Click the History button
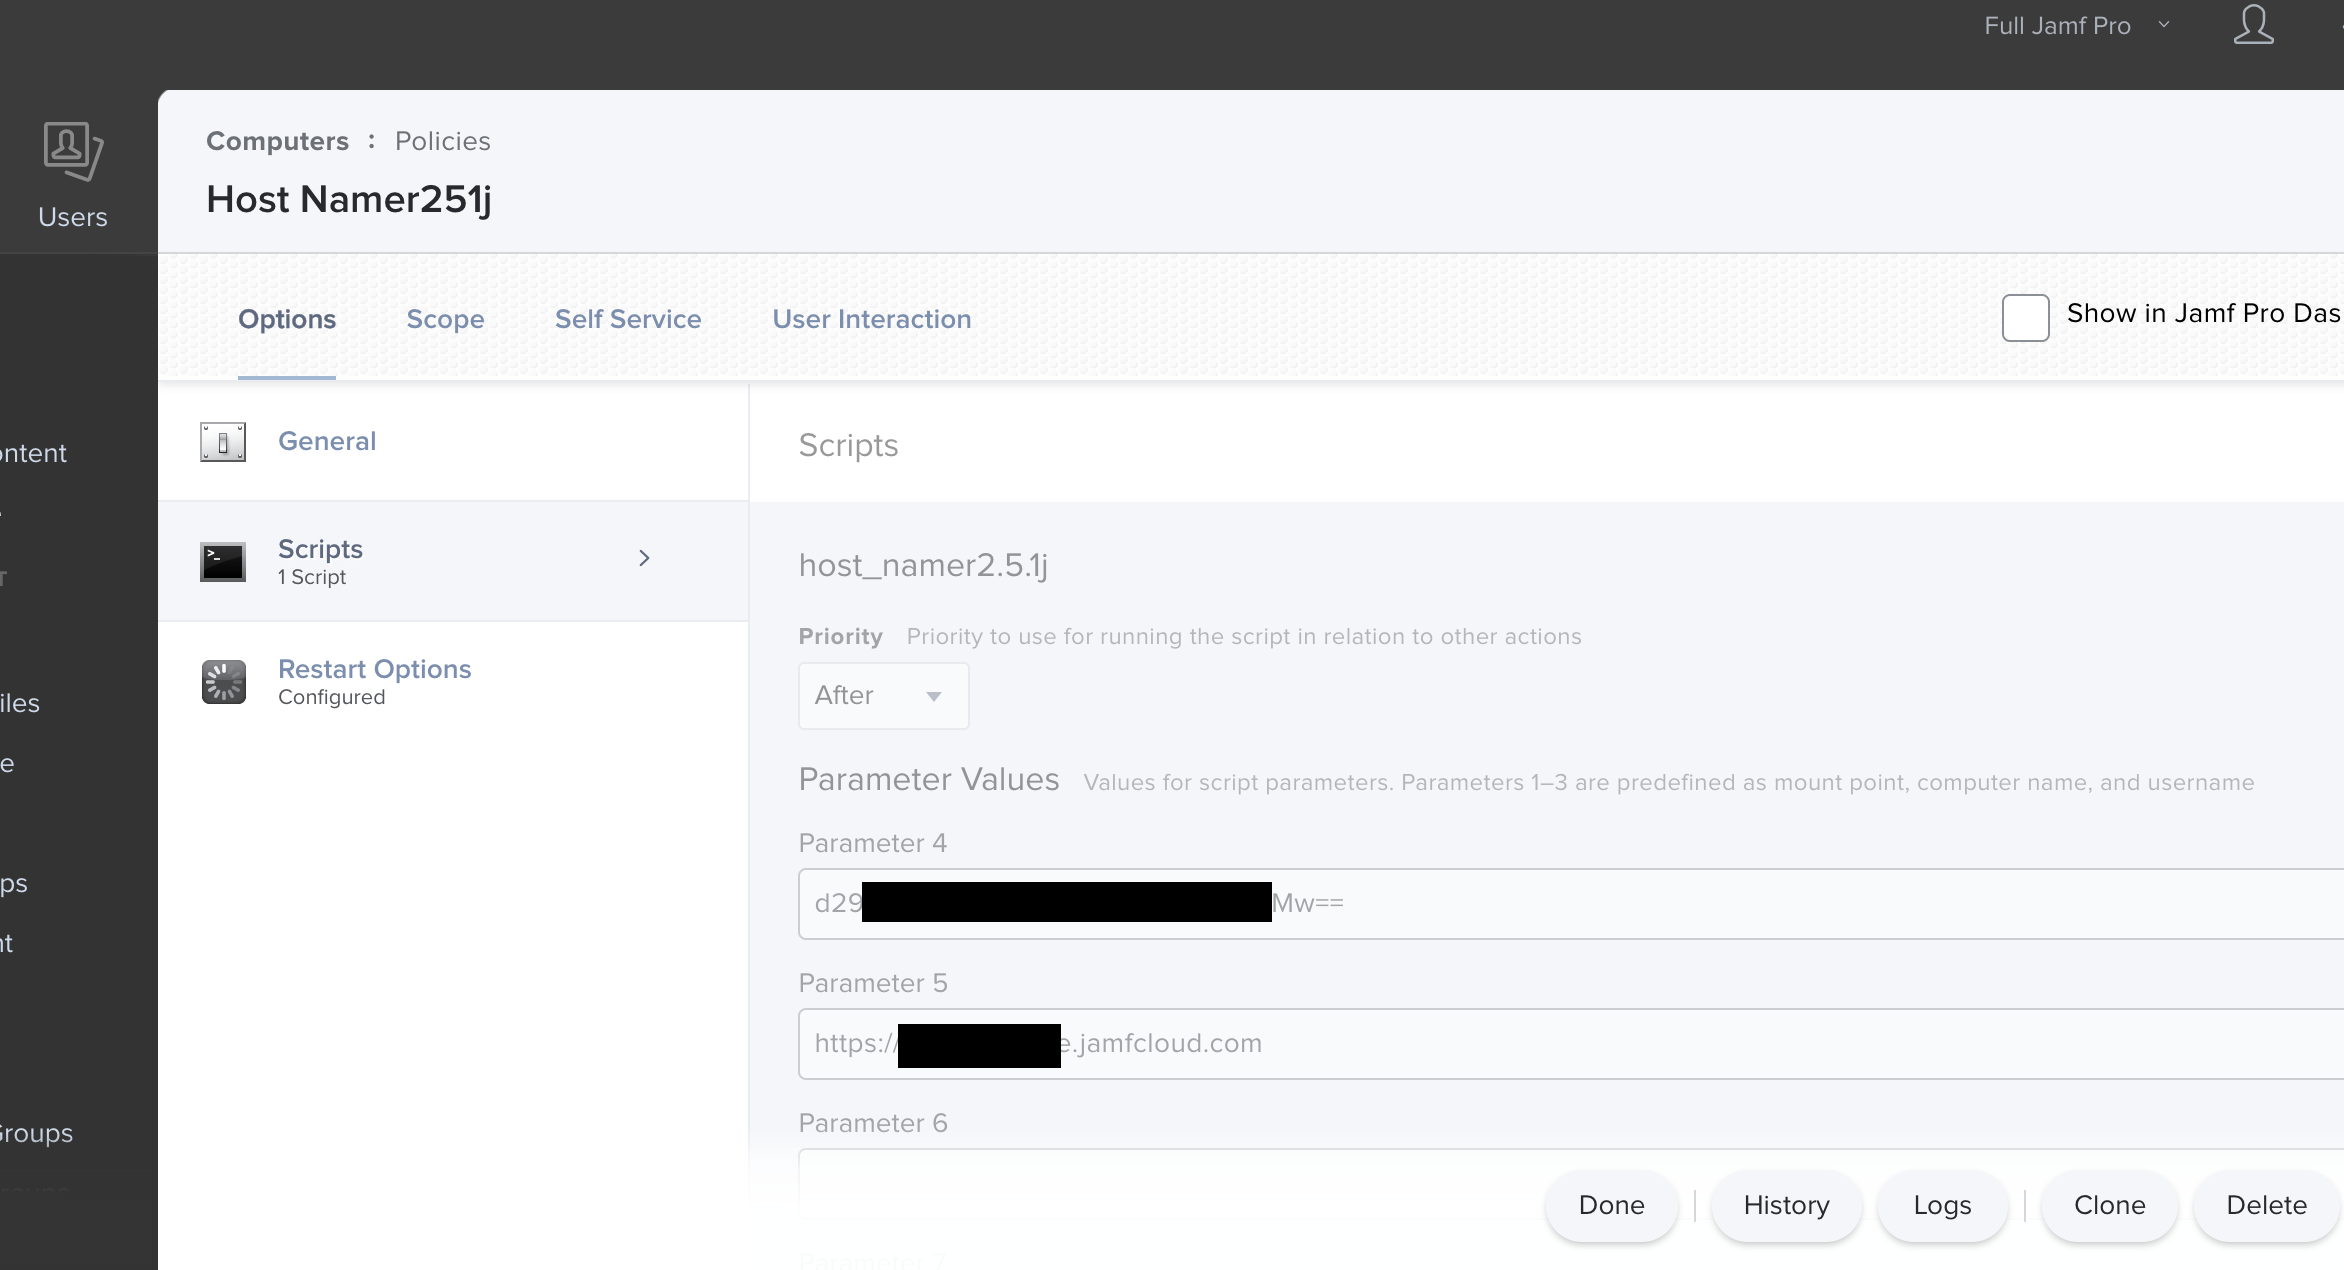 (x=1786, y=1205)
